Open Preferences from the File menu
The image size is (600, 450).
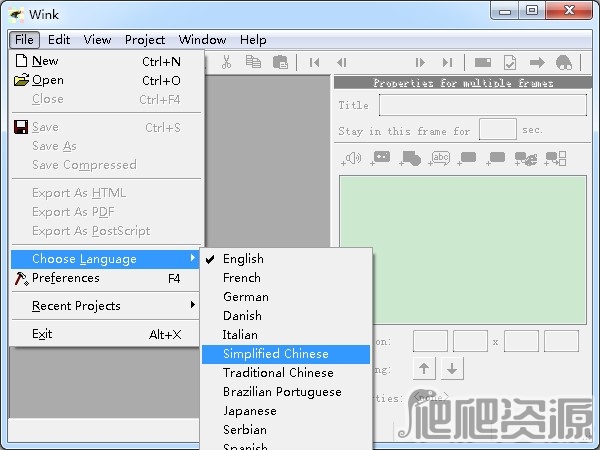point(66,278)
